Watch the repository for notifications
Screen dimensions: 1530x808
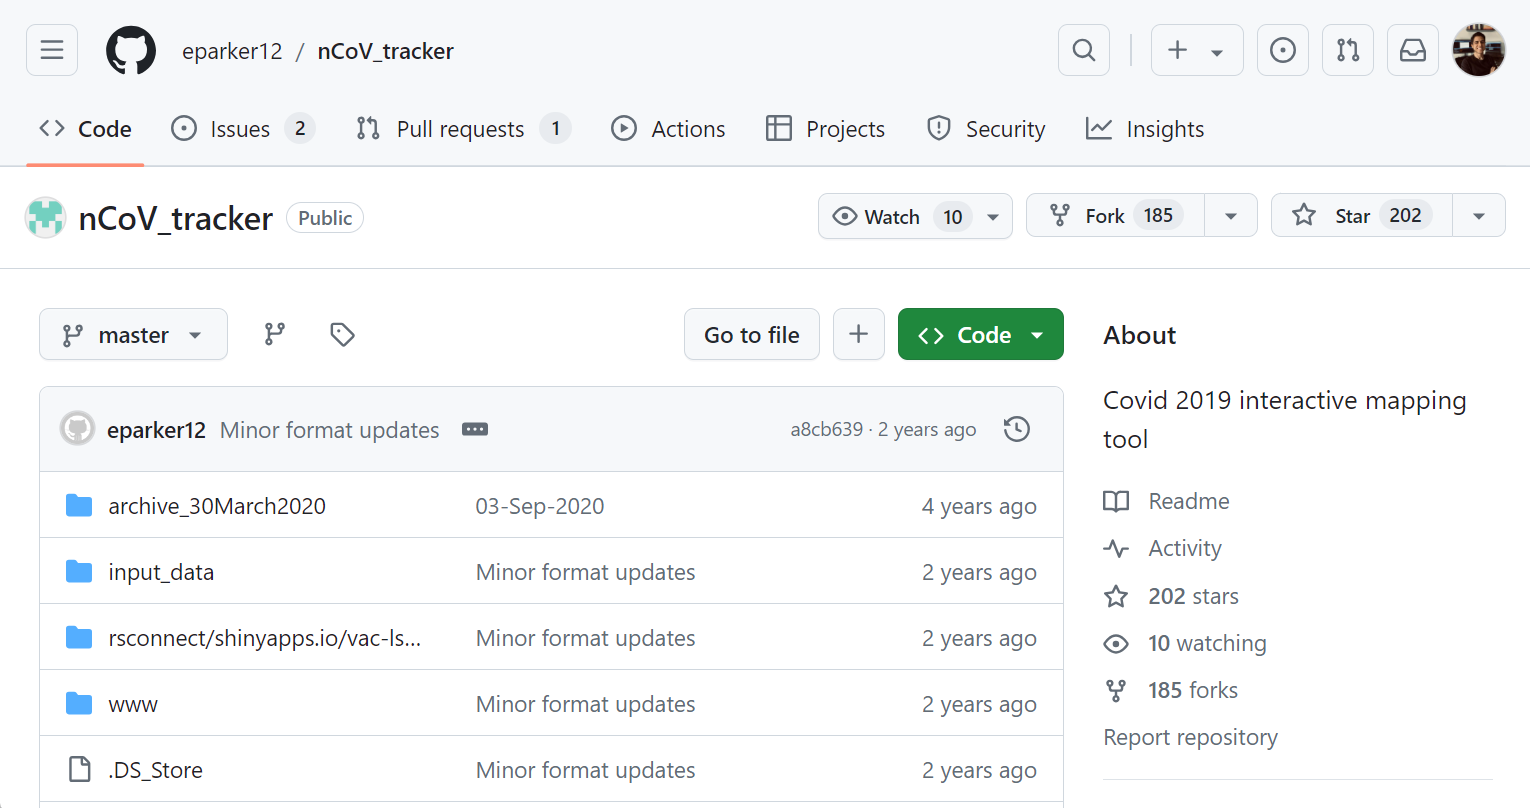coord(891,216)
